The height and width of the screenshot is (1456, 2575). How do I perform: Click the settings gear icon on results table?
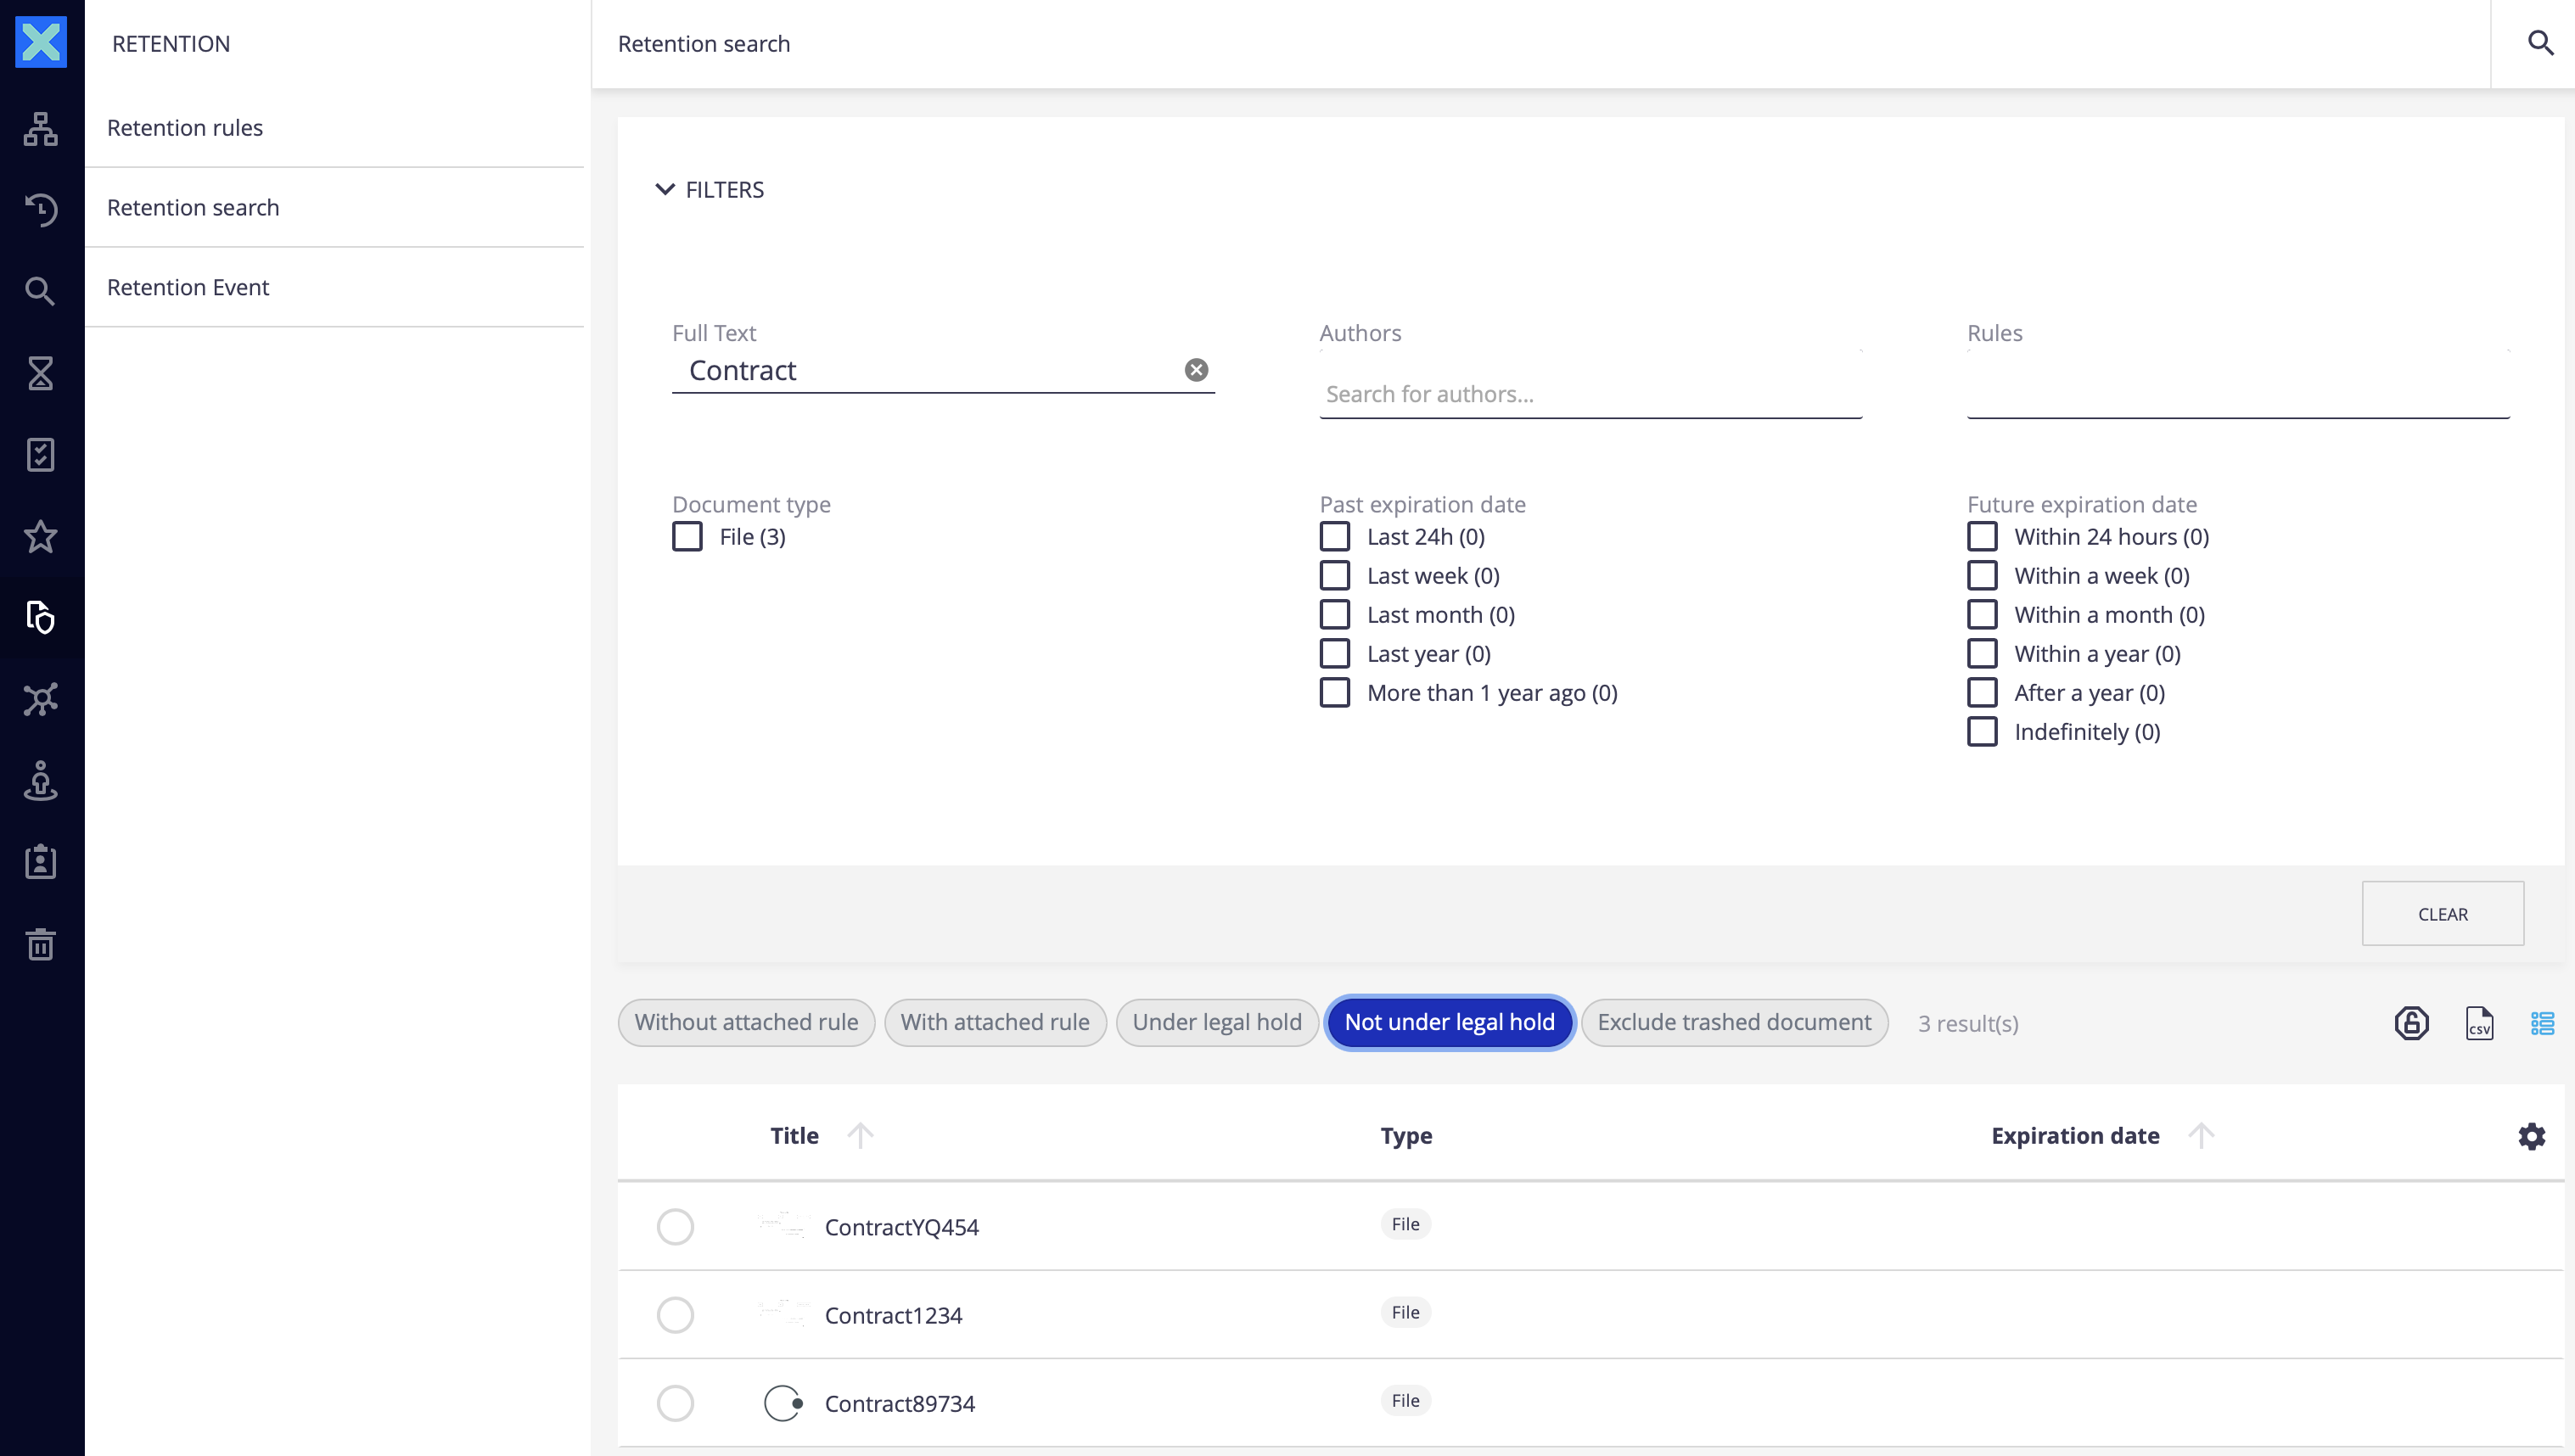(x=2533, y=1136)
